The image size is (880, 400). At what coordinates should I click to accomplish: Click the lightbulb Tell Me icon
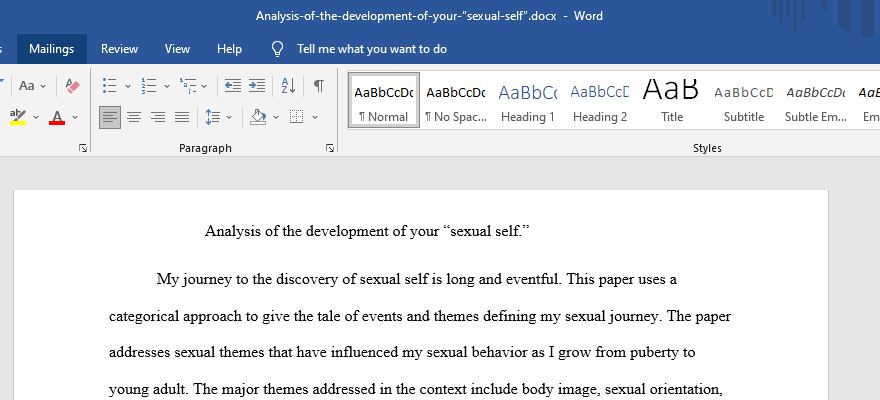277,49
